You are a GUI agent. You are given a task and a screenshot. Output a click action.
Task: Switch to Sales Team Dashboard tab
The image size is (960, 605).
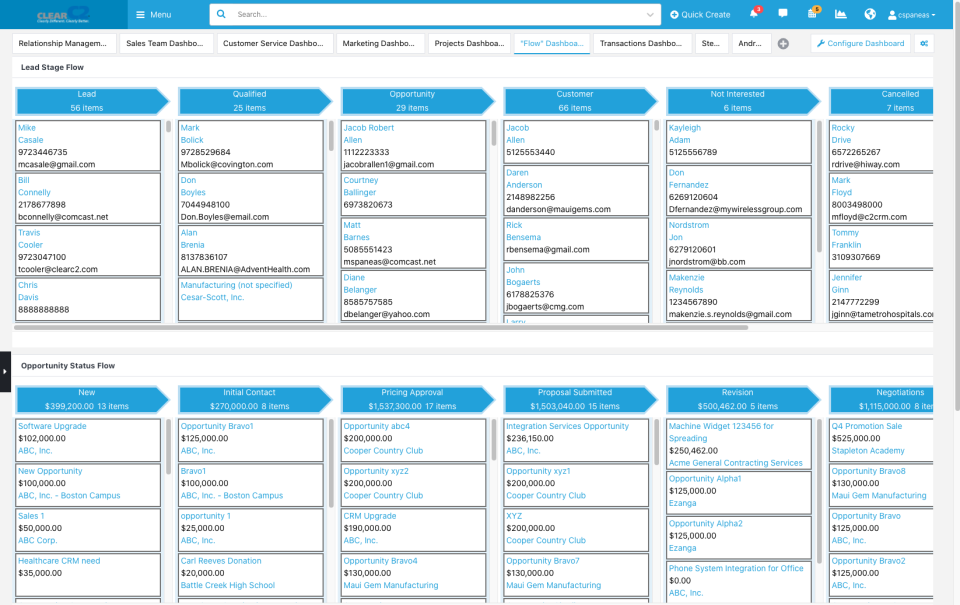(x=165, y=43)
